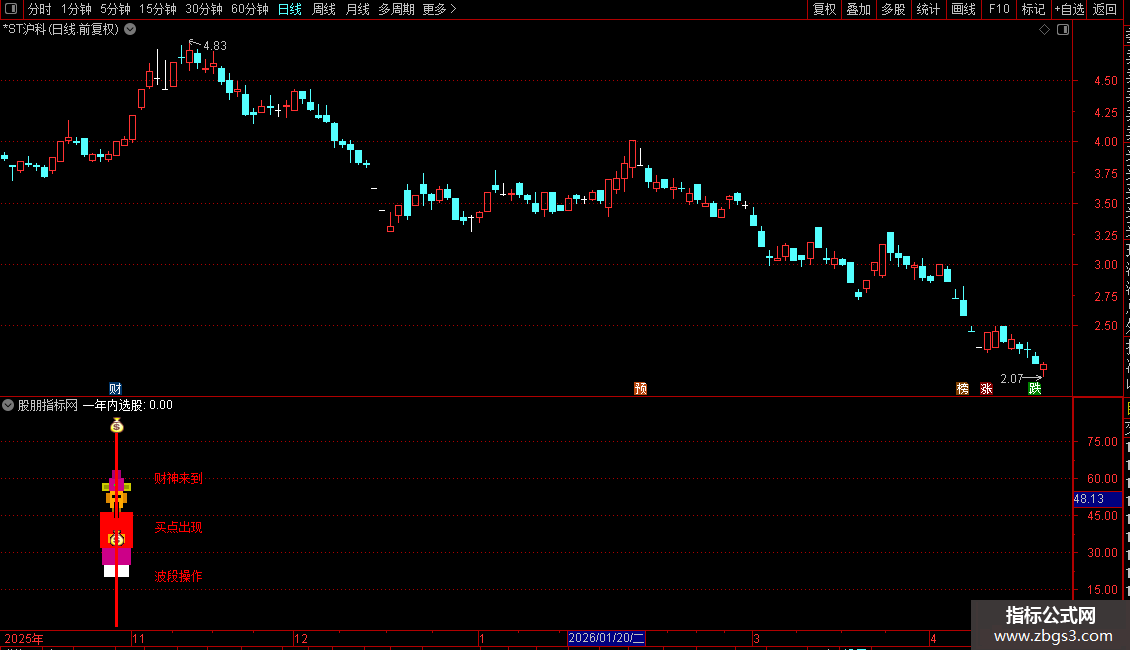Click the 3.00 price axis label

[1106, 264]
